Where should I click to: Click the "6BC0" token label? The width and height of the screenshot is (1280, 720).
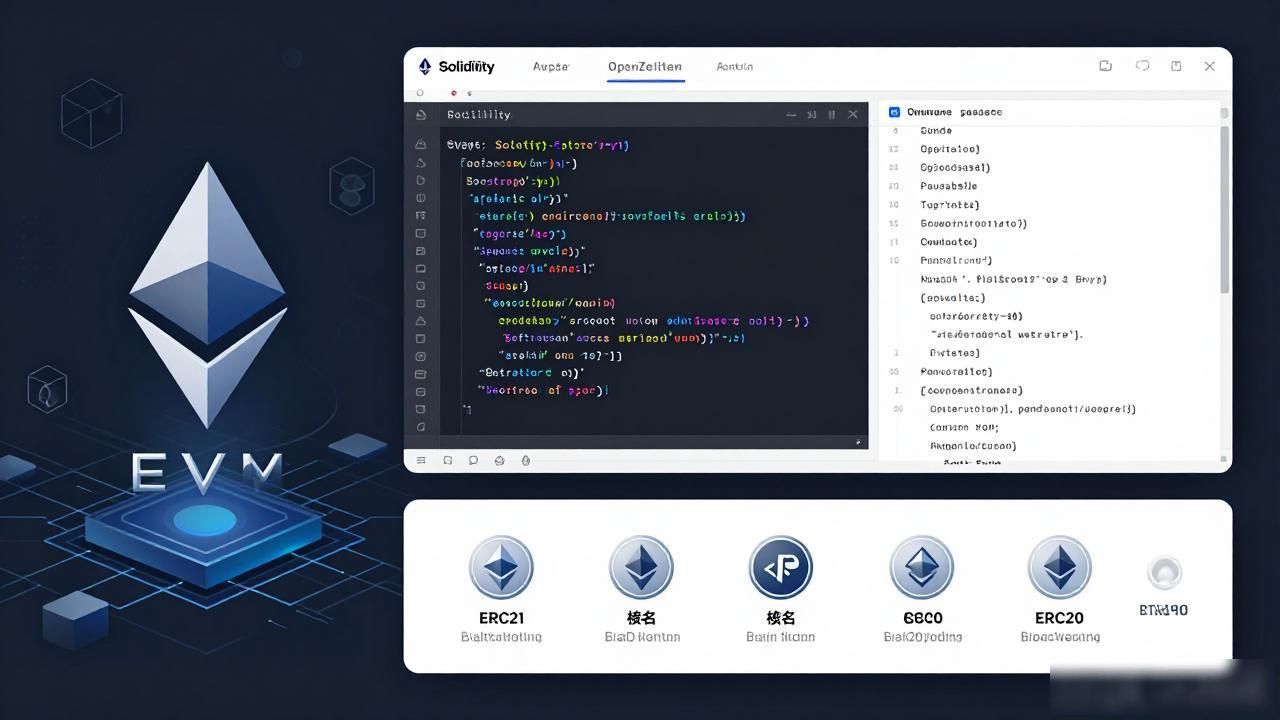tap(922, 618)
